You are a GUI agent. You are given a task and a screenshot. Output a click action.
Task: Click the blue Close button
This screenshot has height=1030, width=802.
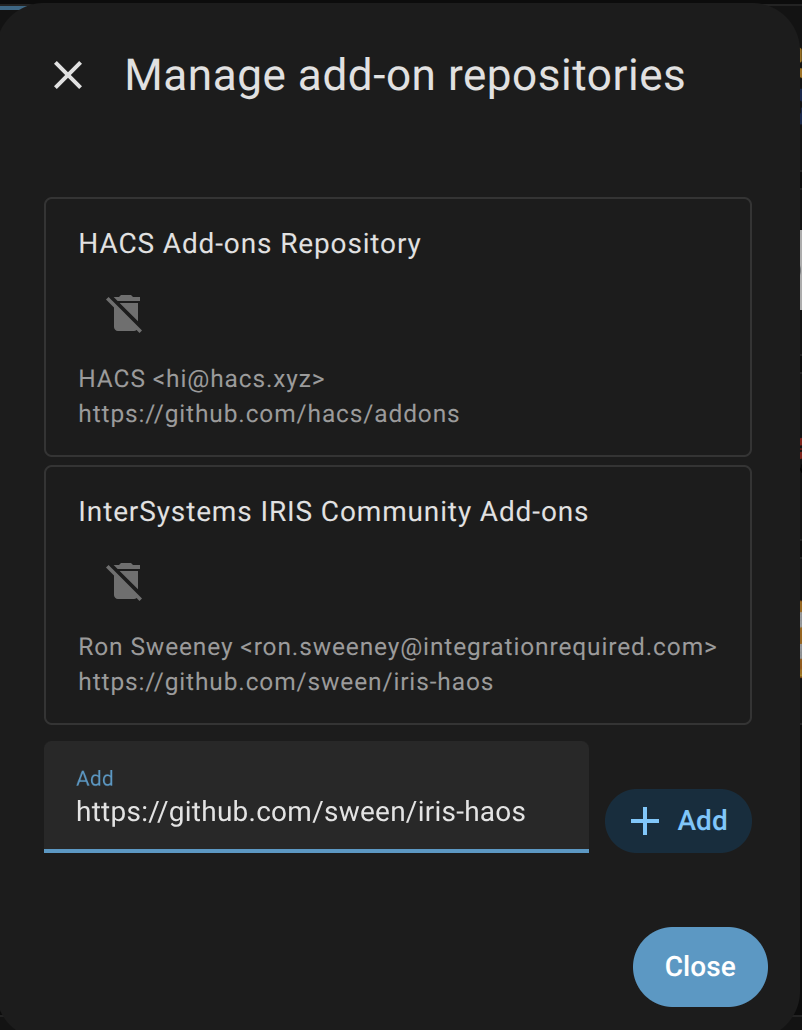[x=699, y=966]
